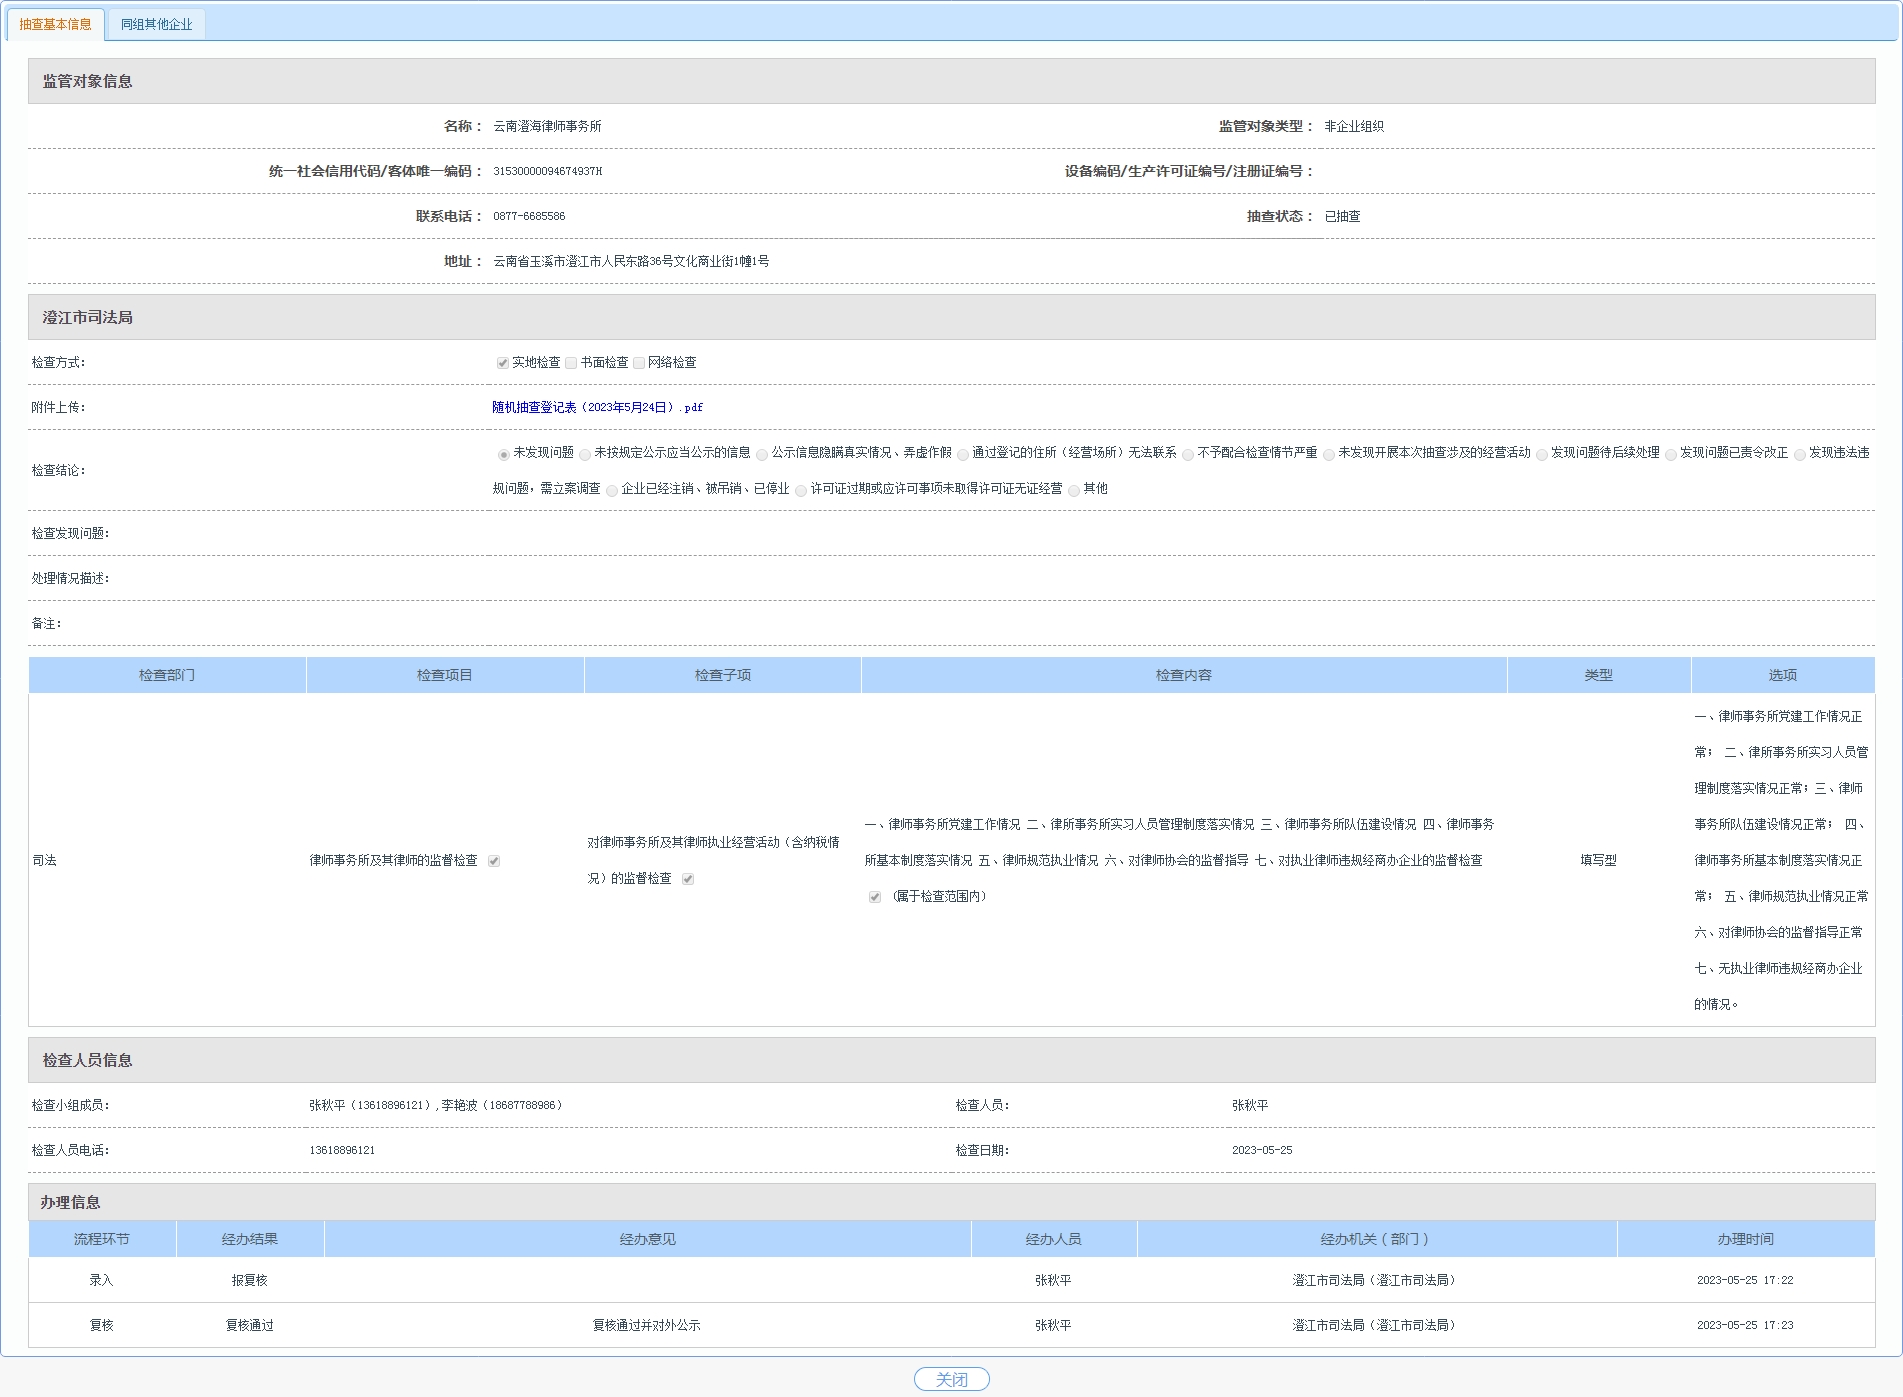The height and width of the screenshot is (1397, 1903).
Task: Click the 类型 column header
Action: click(x=1599, y=675)
